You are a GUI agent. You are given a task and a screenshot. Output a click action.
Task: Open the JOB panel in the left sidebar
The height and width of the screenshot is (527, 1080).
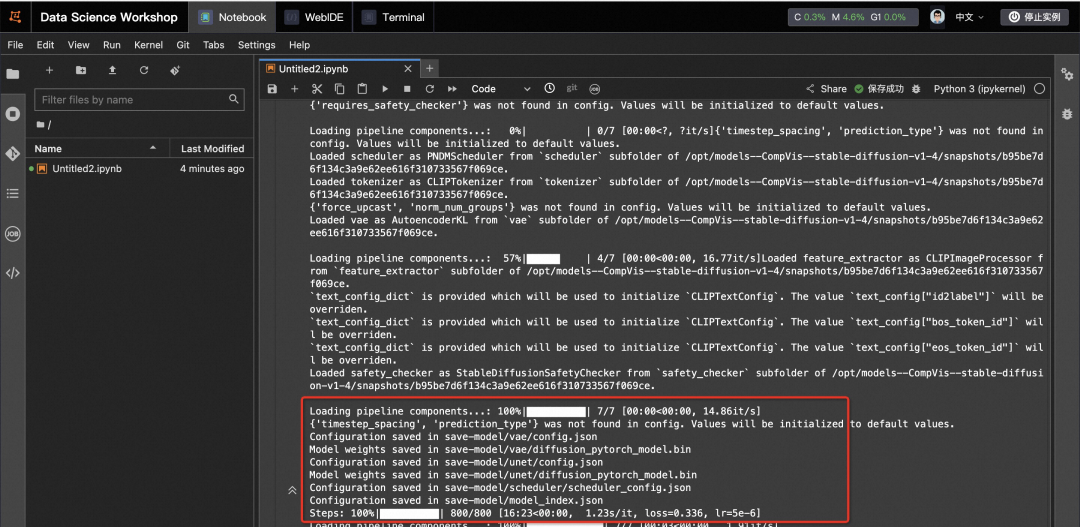[x=12, y=234]
